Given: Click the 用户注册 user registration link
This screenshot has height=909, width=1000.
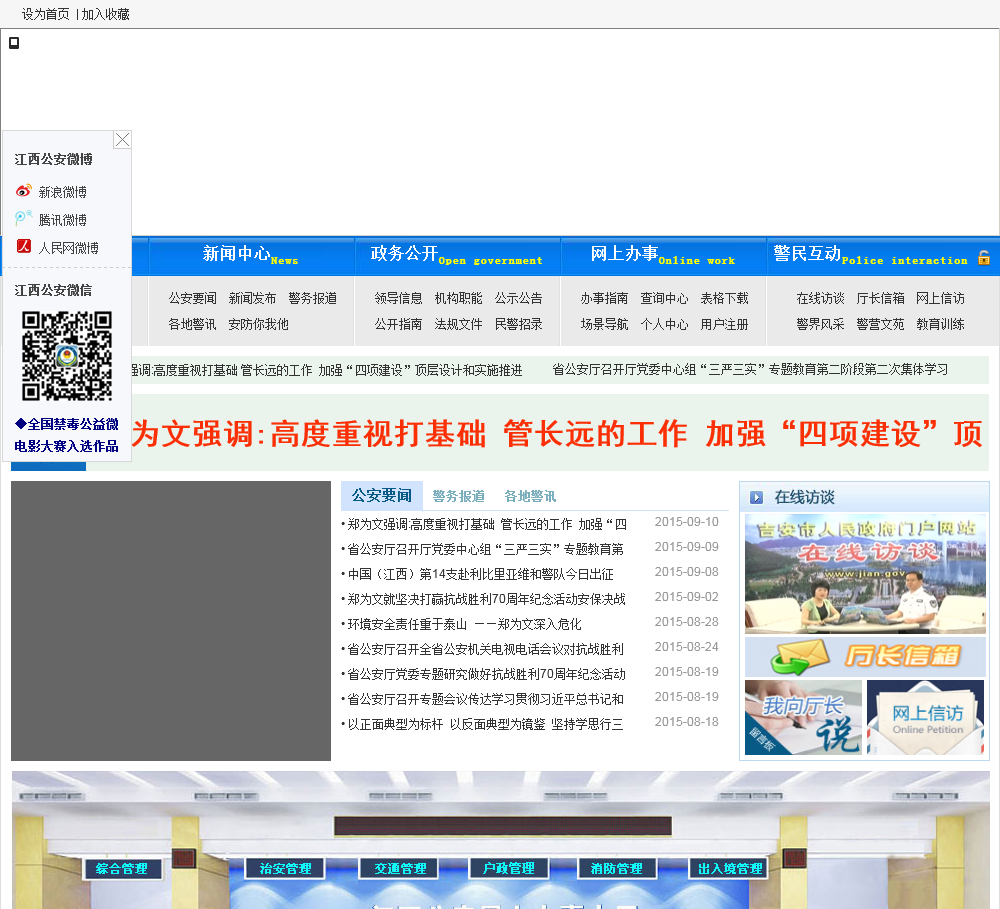Looking at the screenshot, I should coord(724,324).
